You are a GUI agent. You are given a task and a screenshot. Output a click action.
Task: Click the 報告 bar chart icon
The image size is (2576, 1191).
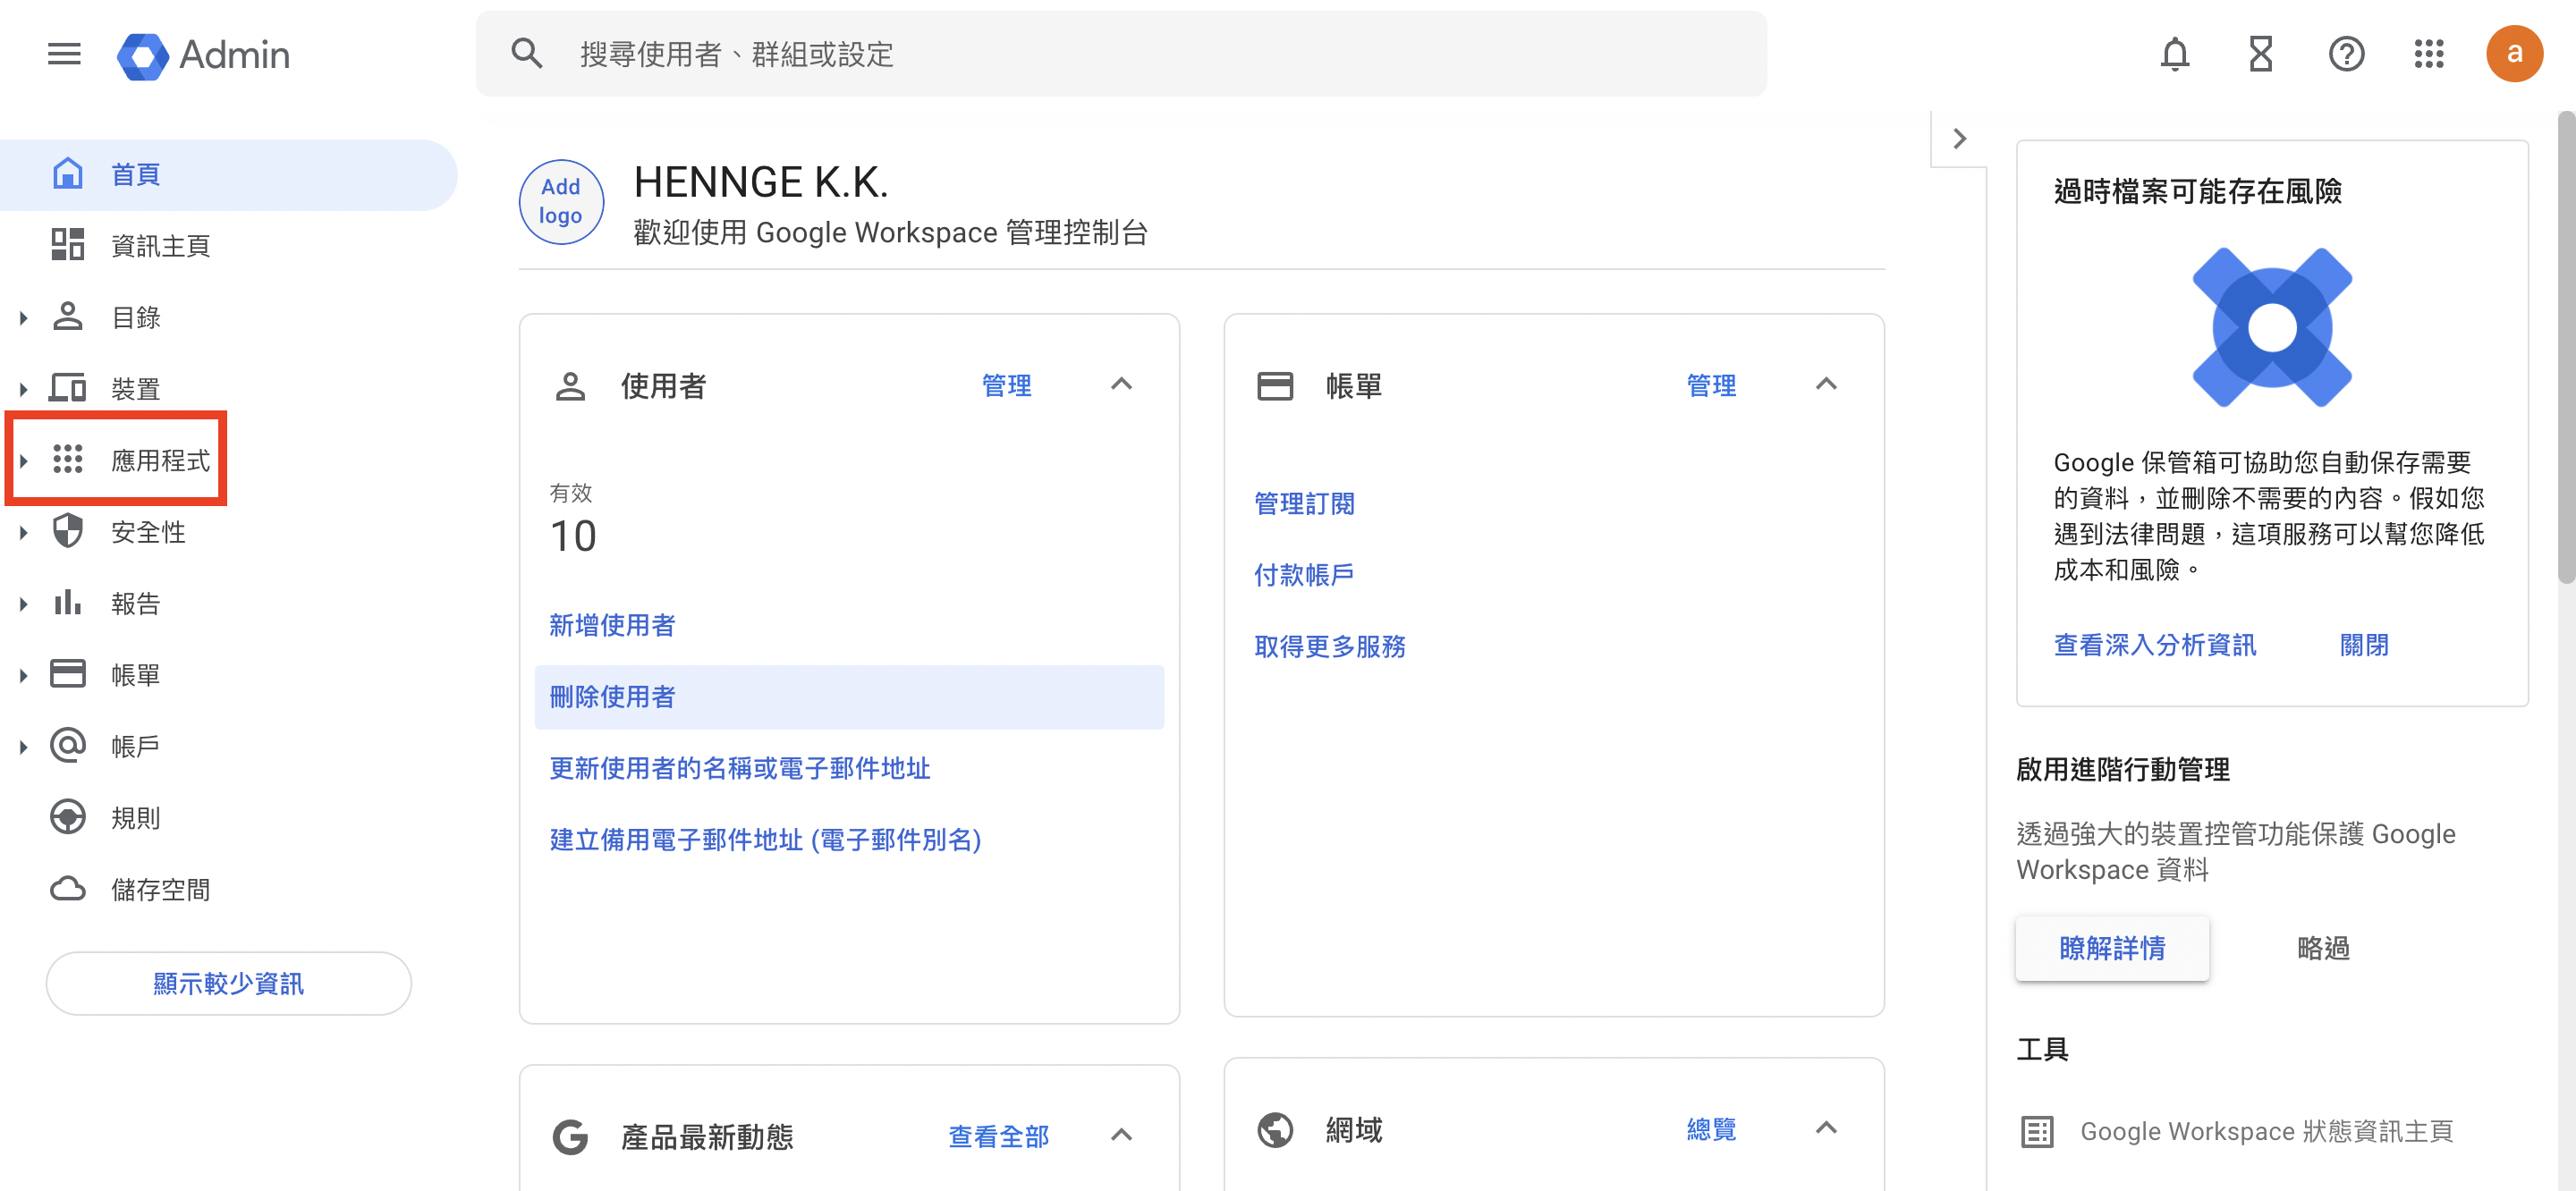(x=67, y=602)
